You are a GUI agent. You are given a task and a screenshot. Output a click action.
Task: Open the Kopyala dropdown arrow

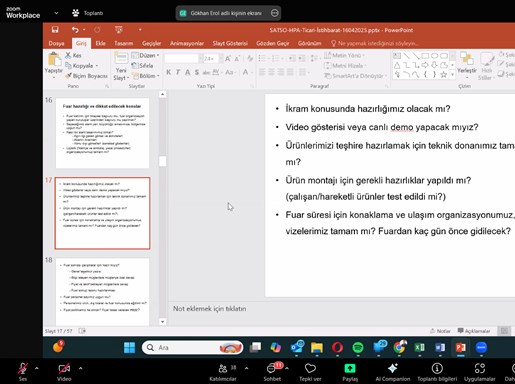[x=97, y=66]
